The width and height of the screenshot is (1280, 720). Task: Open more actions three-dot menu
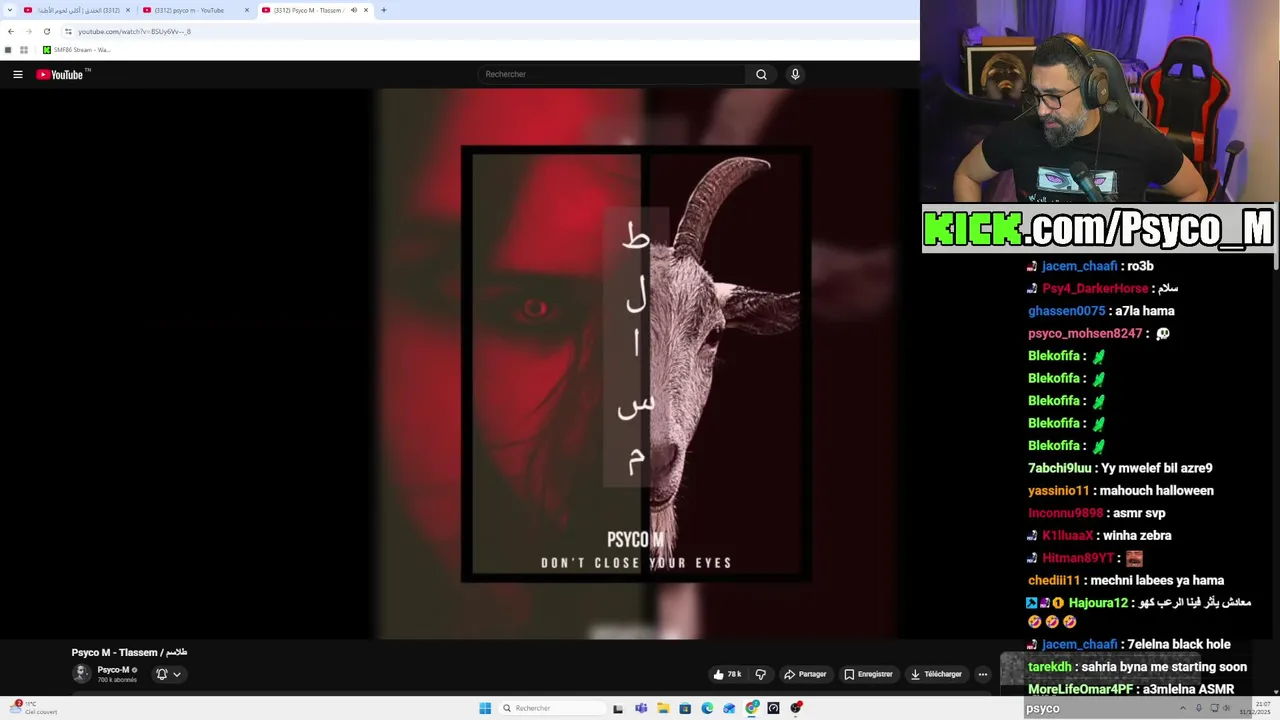983,674
